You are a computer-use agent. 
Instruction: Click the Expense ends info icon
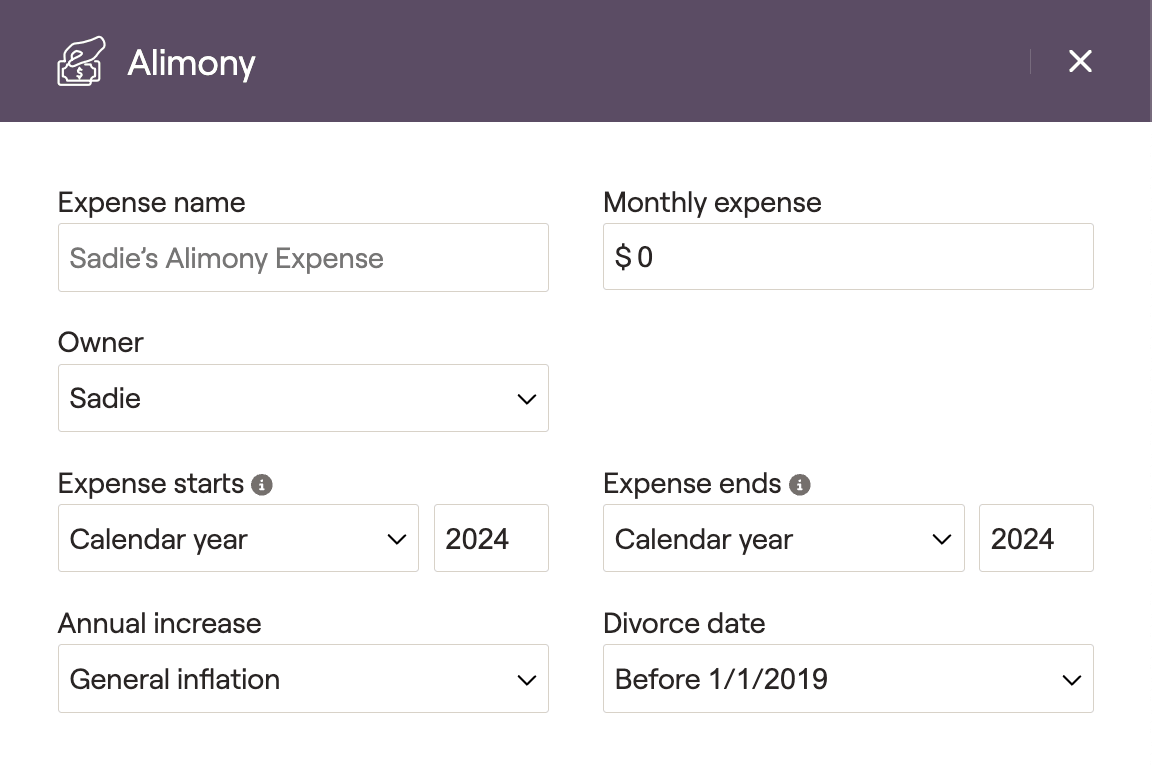(800, 485)
